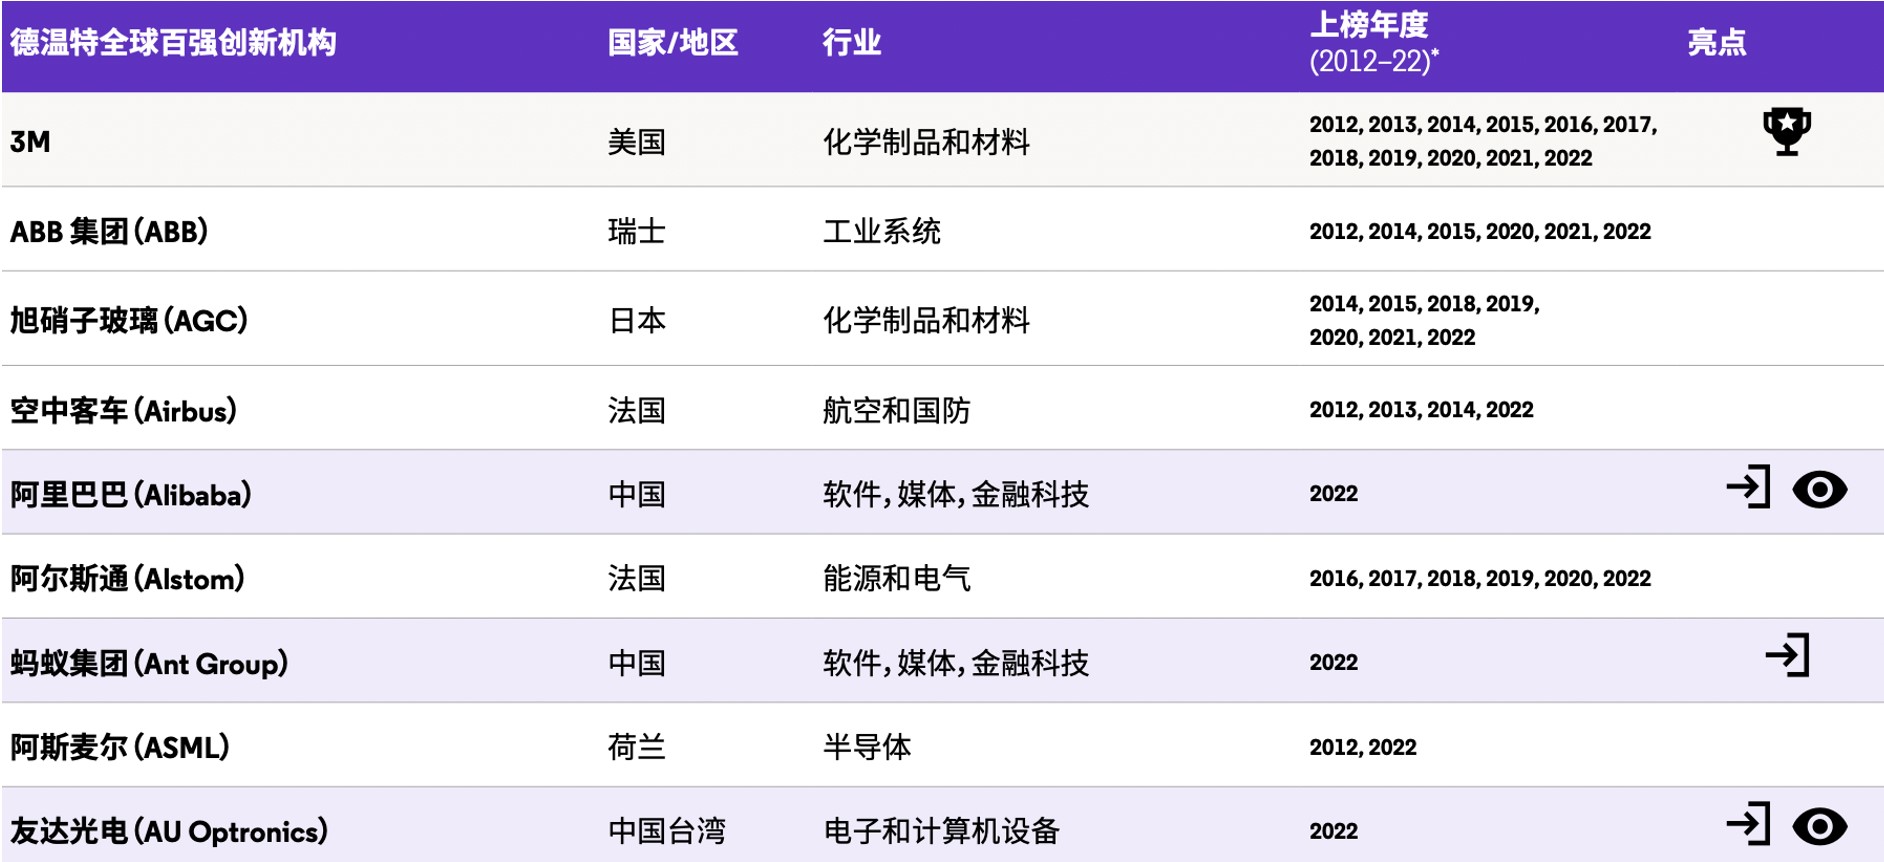Click 荷兰 in the ASML row
The image size is (1884, 862).
click(637, 748)
